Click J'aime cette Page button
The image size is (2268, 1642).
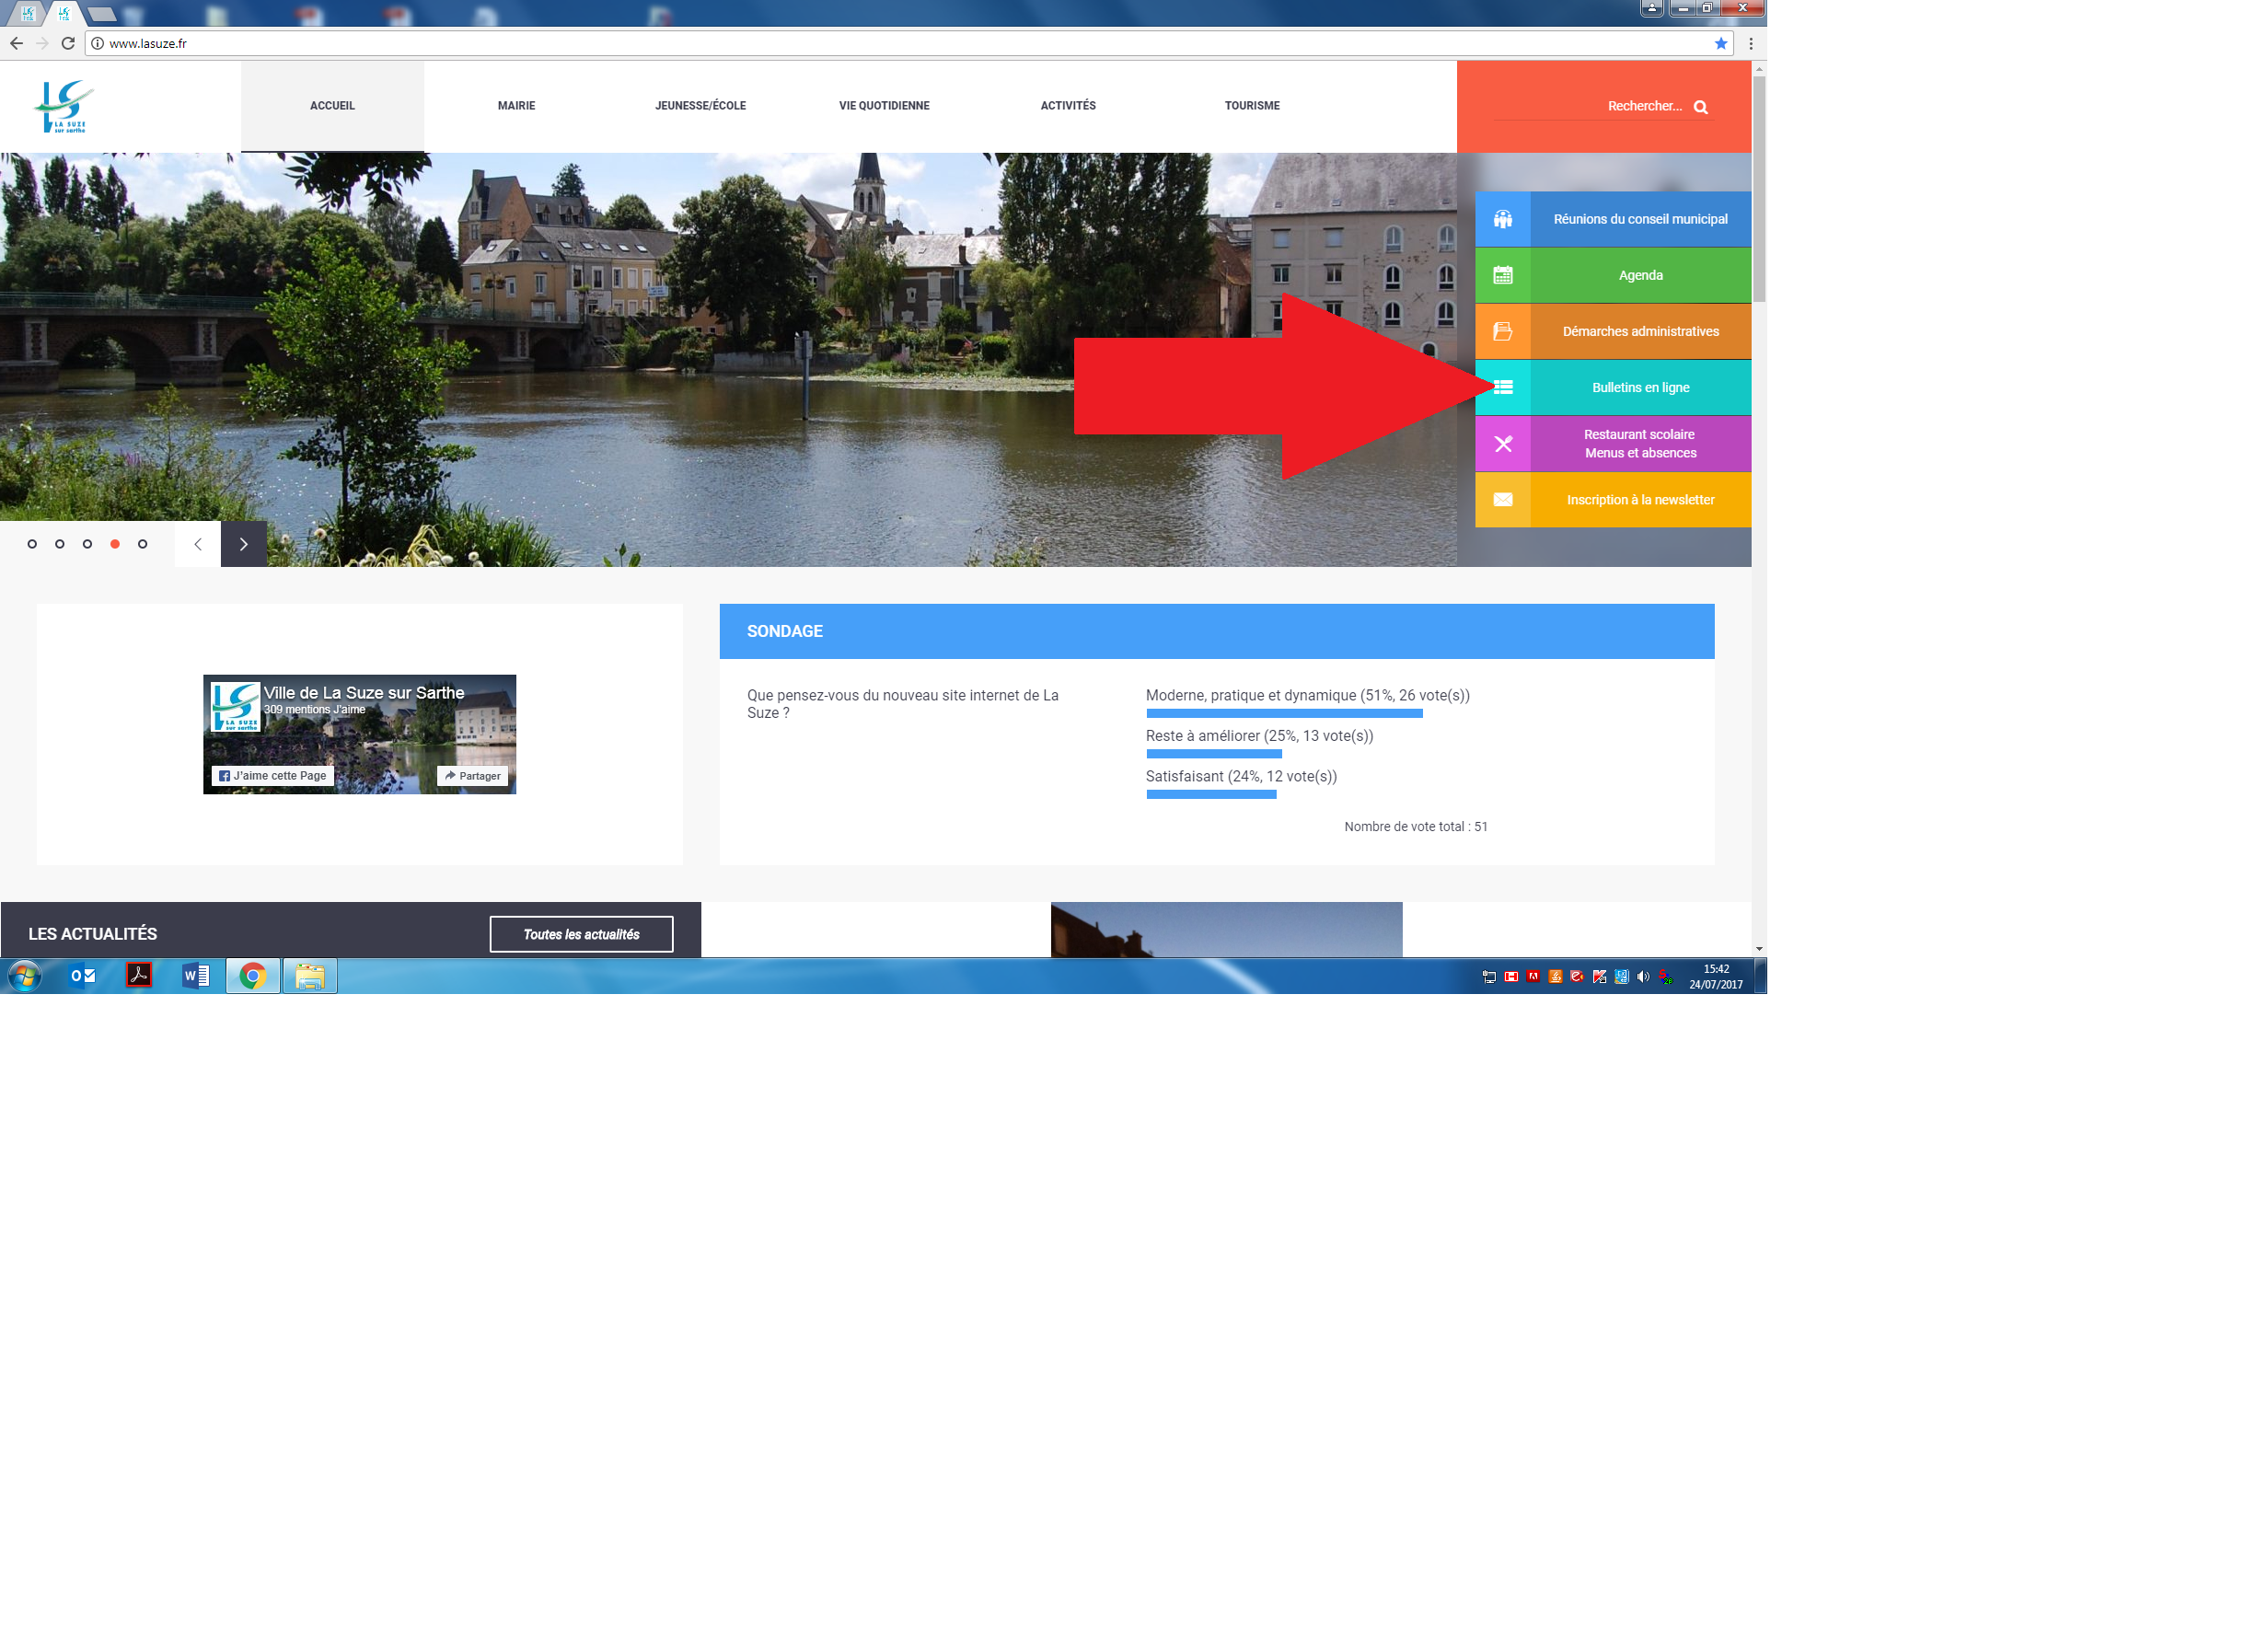[x=273, y=776]
